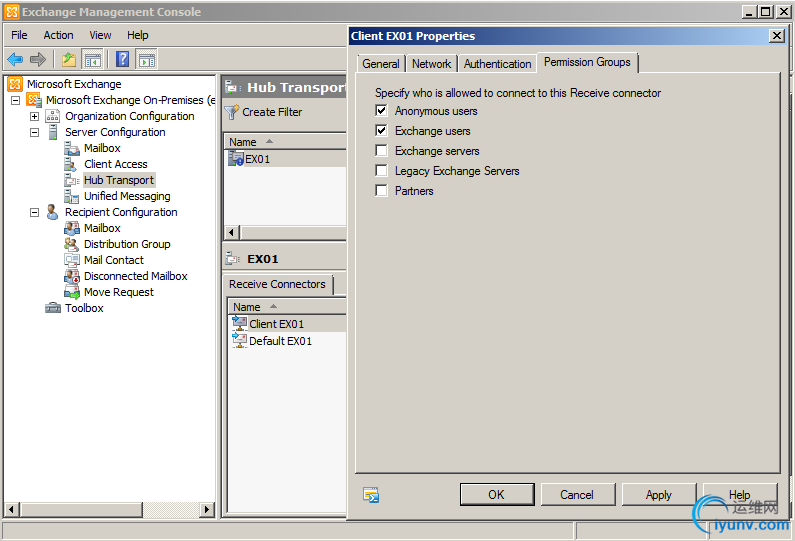Expand the Organization Configuration node
Viewport: 795px width, 541px height.
34,117
